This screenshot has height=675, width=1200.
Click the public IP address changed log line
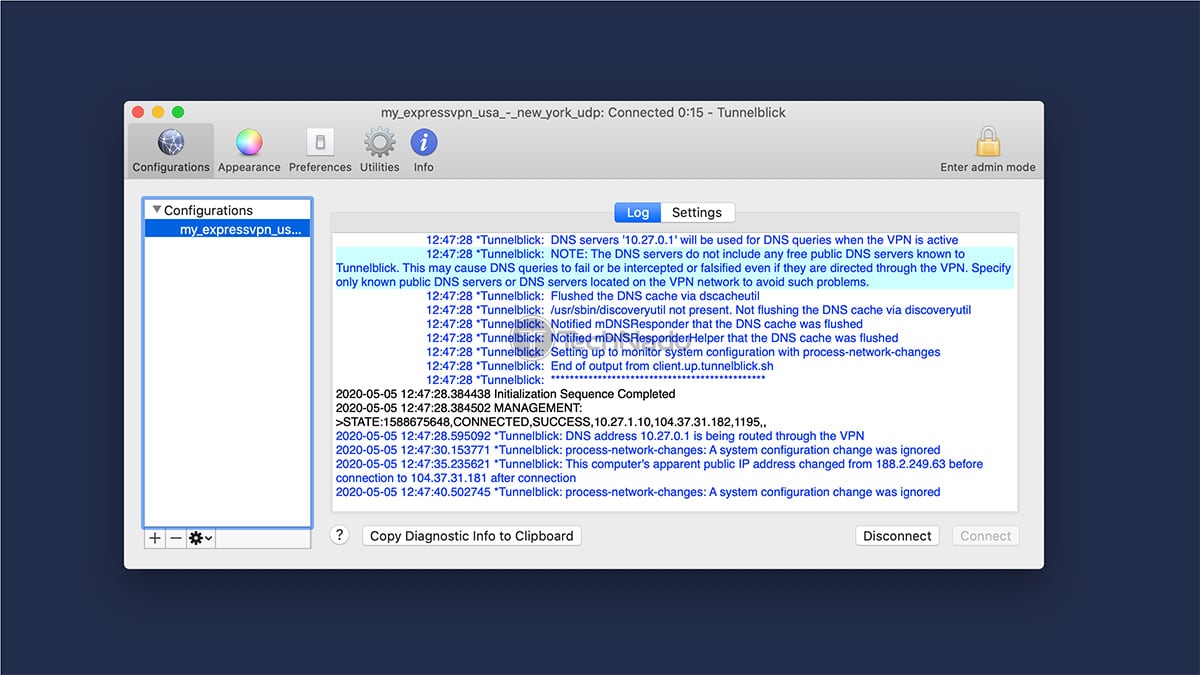(x=659, y=471)
